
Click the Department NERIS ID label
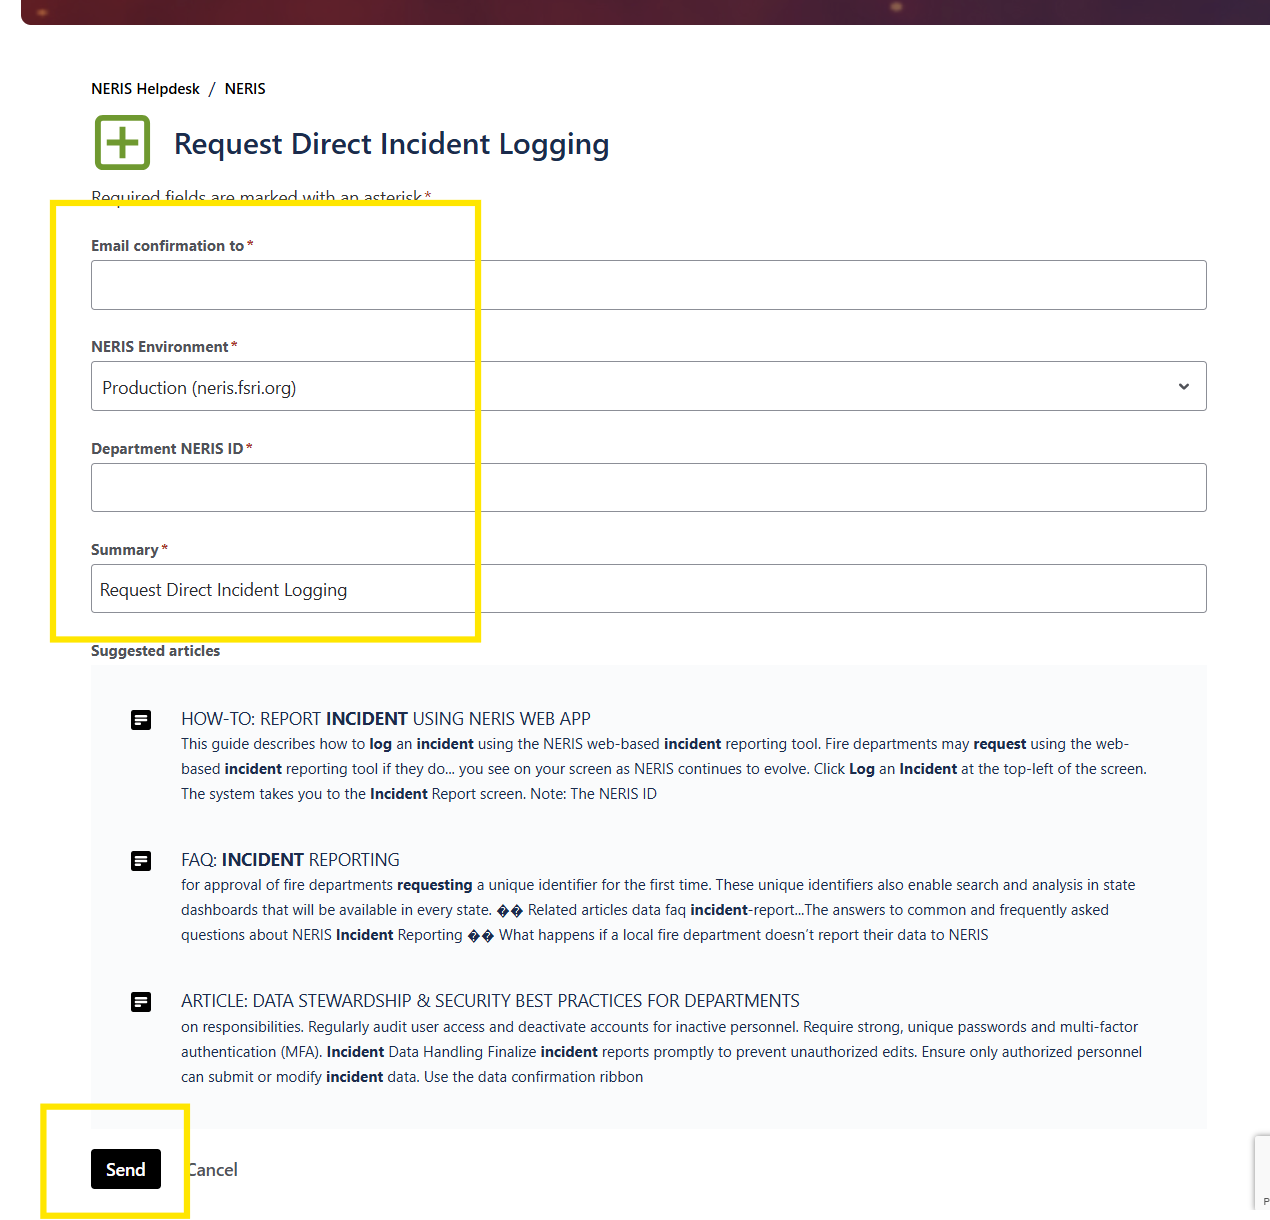[167, 449]
